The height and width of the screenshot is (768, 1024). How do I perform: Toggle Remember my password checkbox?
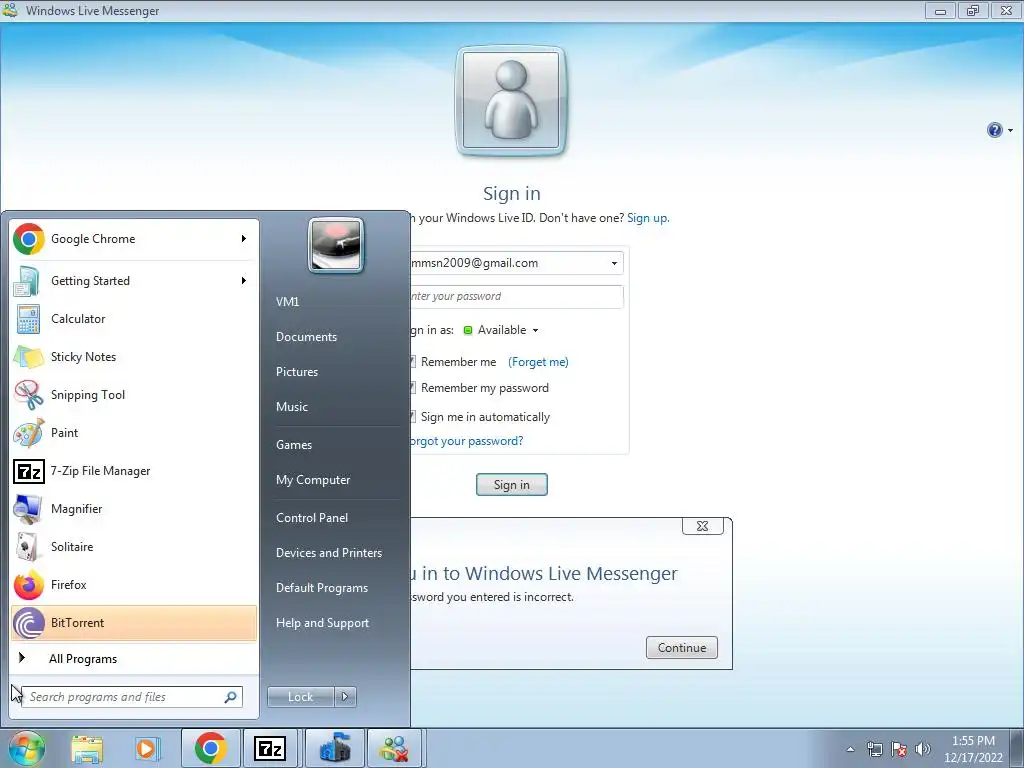(411, 388)
